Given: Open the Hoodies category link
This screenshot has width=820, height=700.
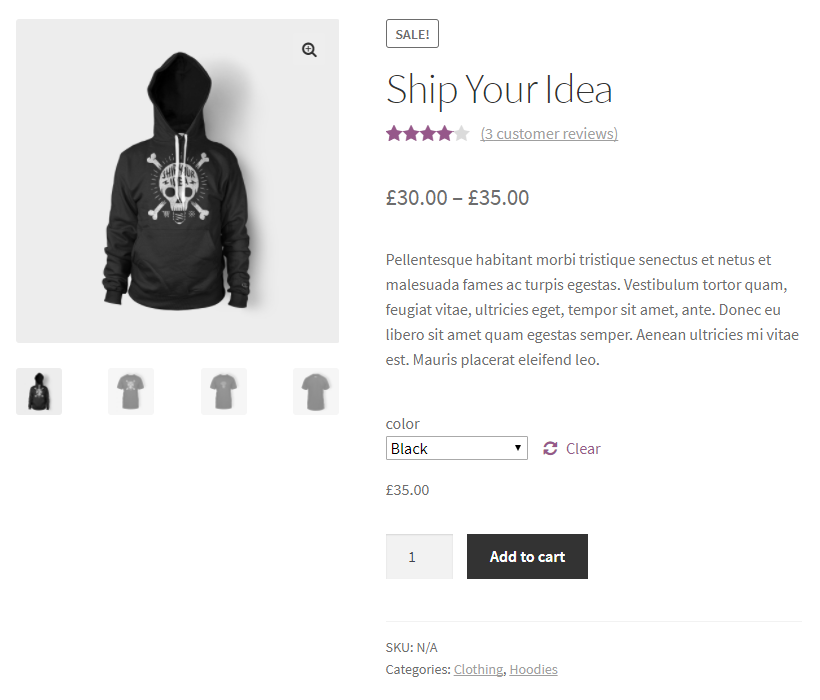Looking at the screenshot, I should point(533,670).
